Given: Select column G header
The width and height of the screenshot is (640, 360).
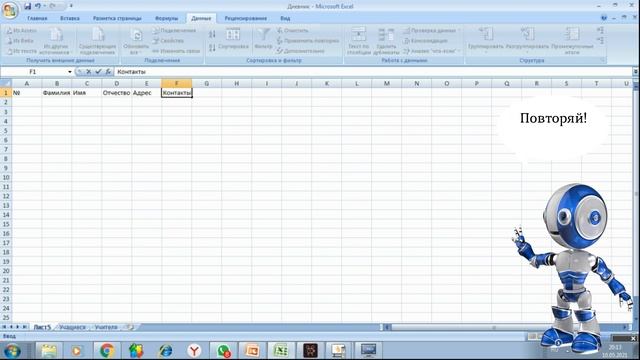Looking at the screenshot, I should (207, 83).
